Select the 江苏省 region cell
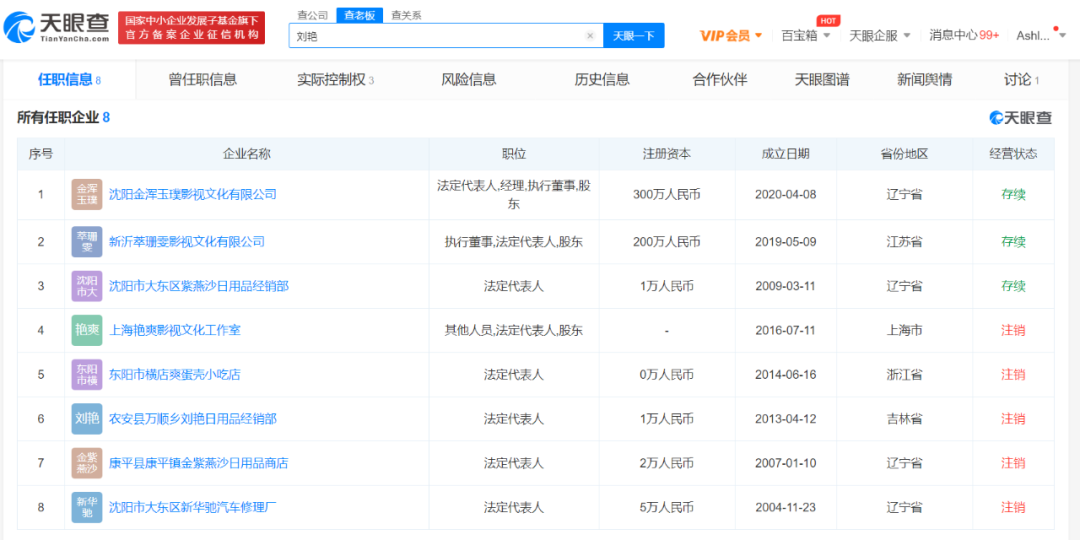 [905, 242]
